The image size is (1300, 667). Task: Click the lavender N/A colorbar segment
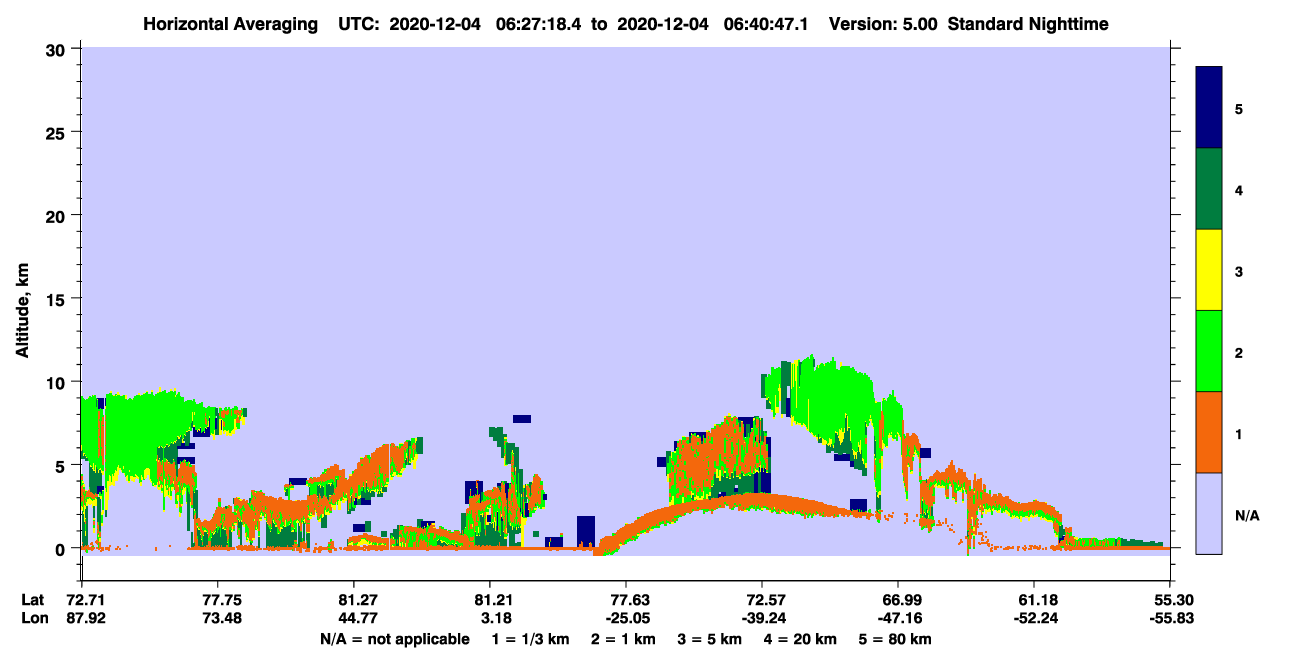1209,512
